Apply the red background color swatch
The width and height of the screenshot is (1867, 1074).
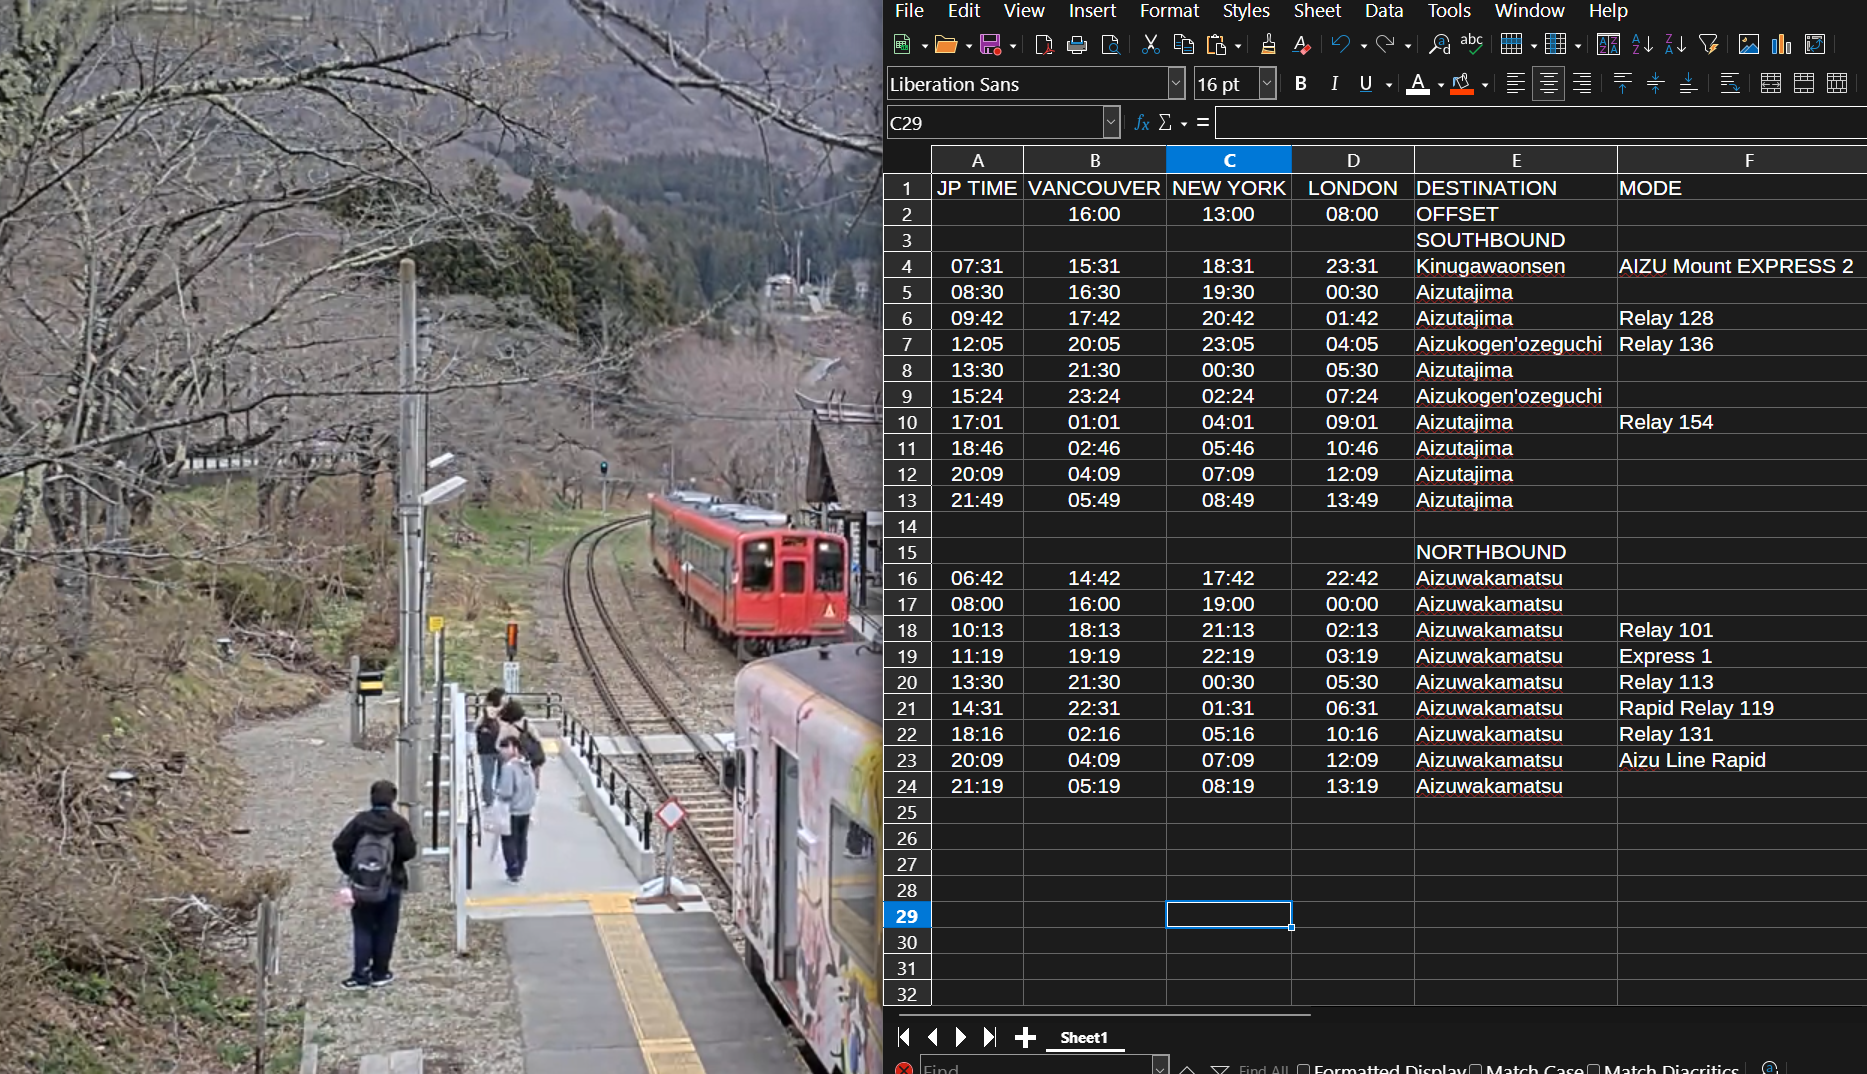pyautogui.click(x=1462, y=85)
